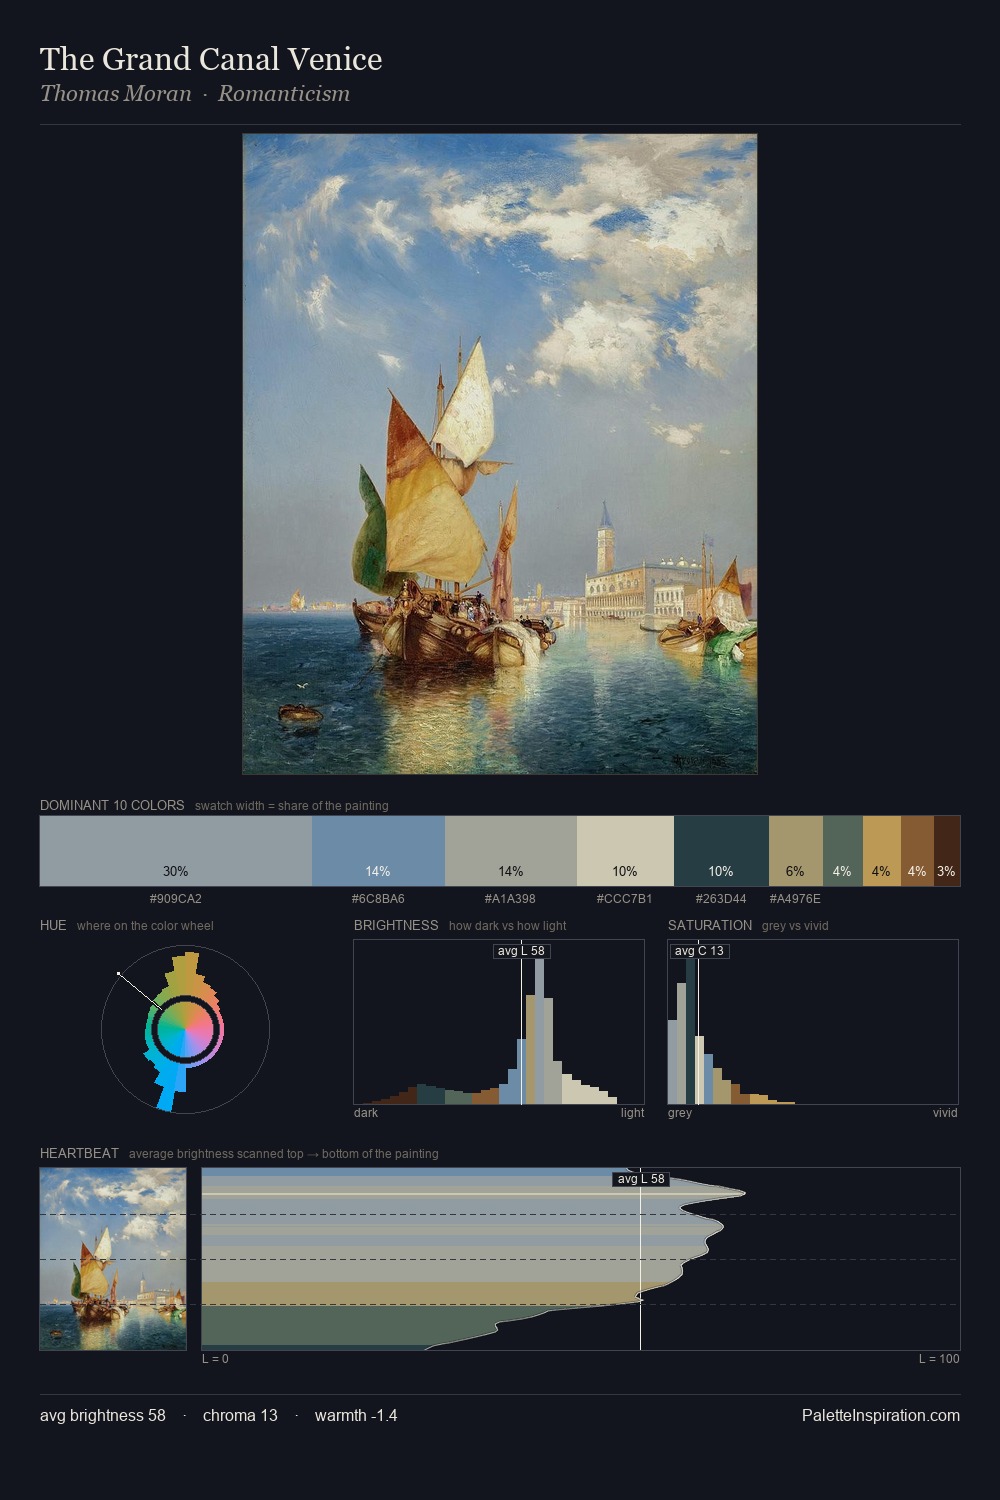Click the 'light' axis label under brightness

(x=633, y=1113)
